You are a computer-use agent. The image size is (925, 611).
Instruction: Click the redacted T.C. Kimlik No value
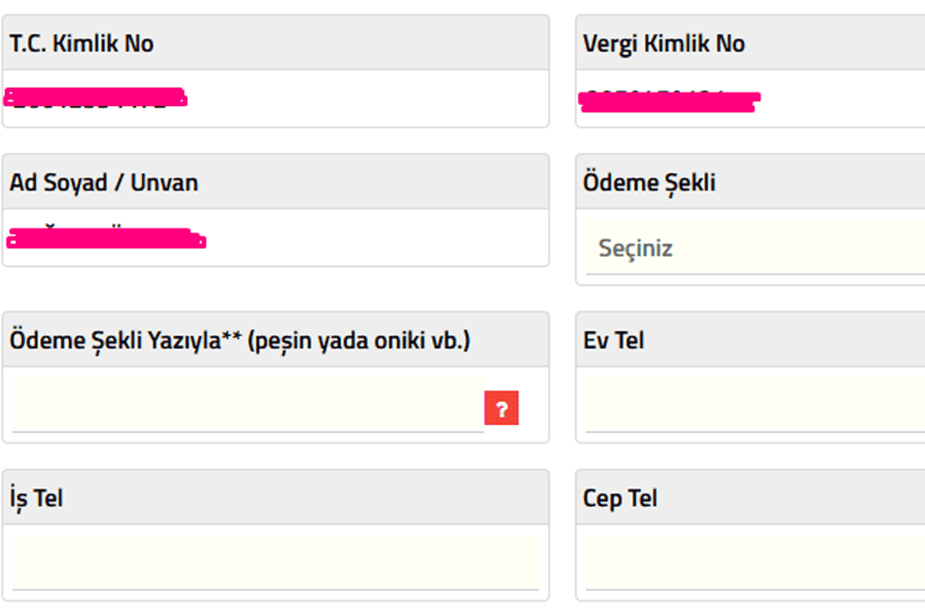(x=96, y=98)
